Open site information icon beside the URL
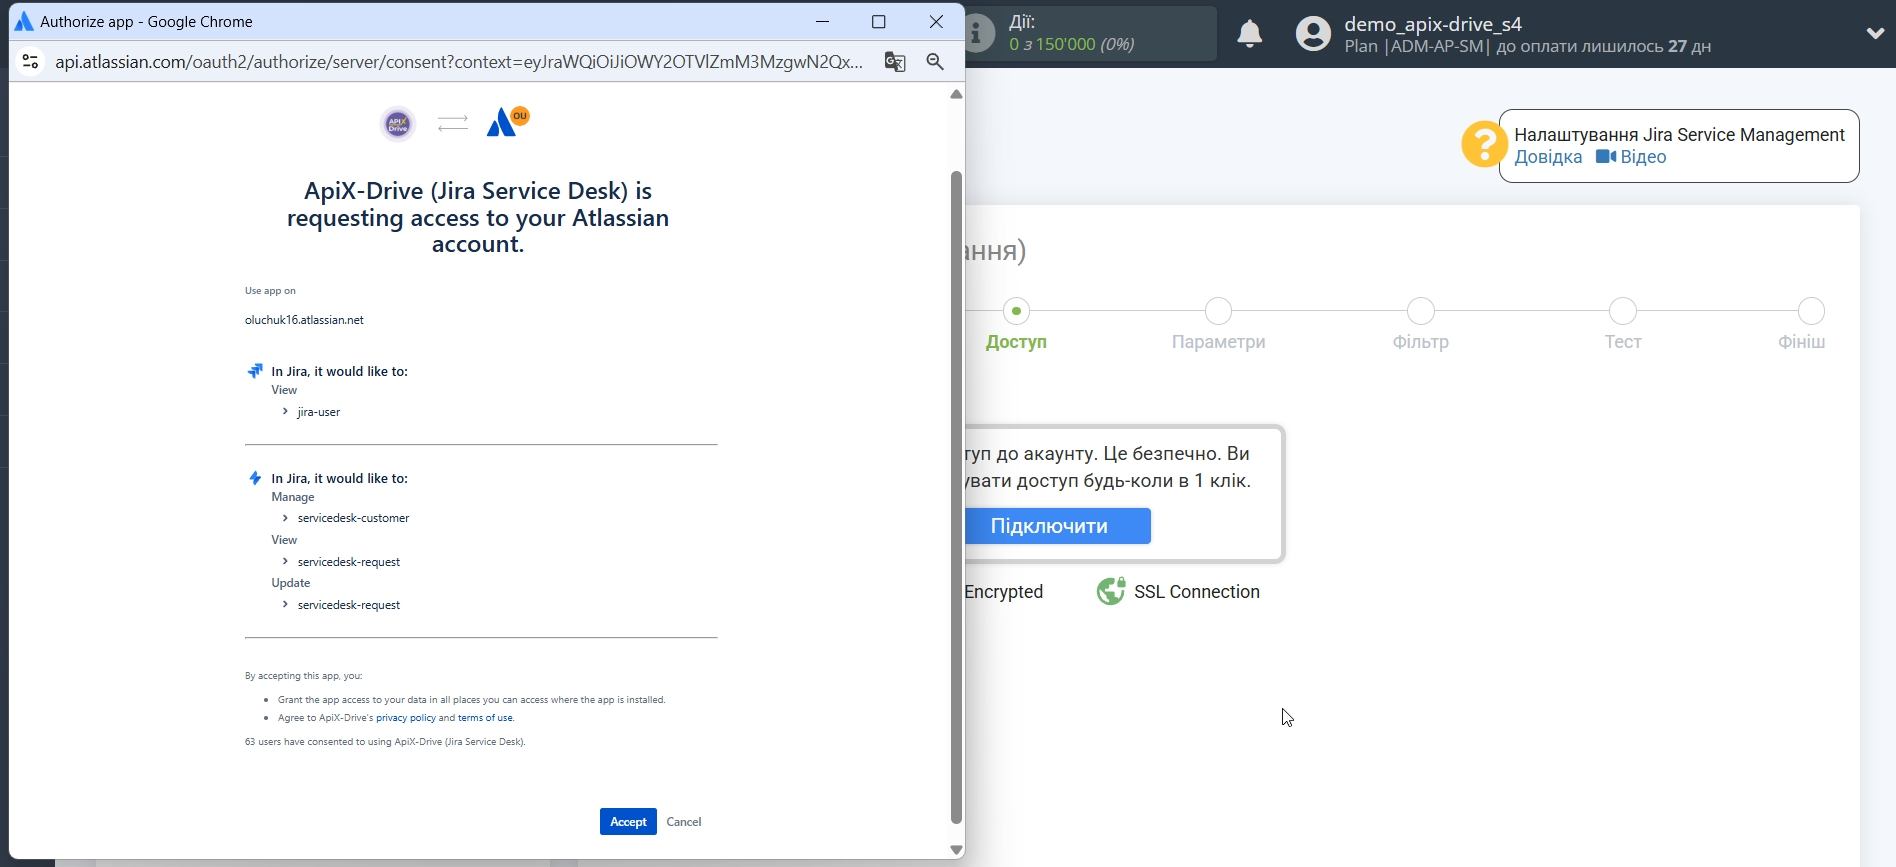This screenshot has width=1896, height=867. pos(31,62)
